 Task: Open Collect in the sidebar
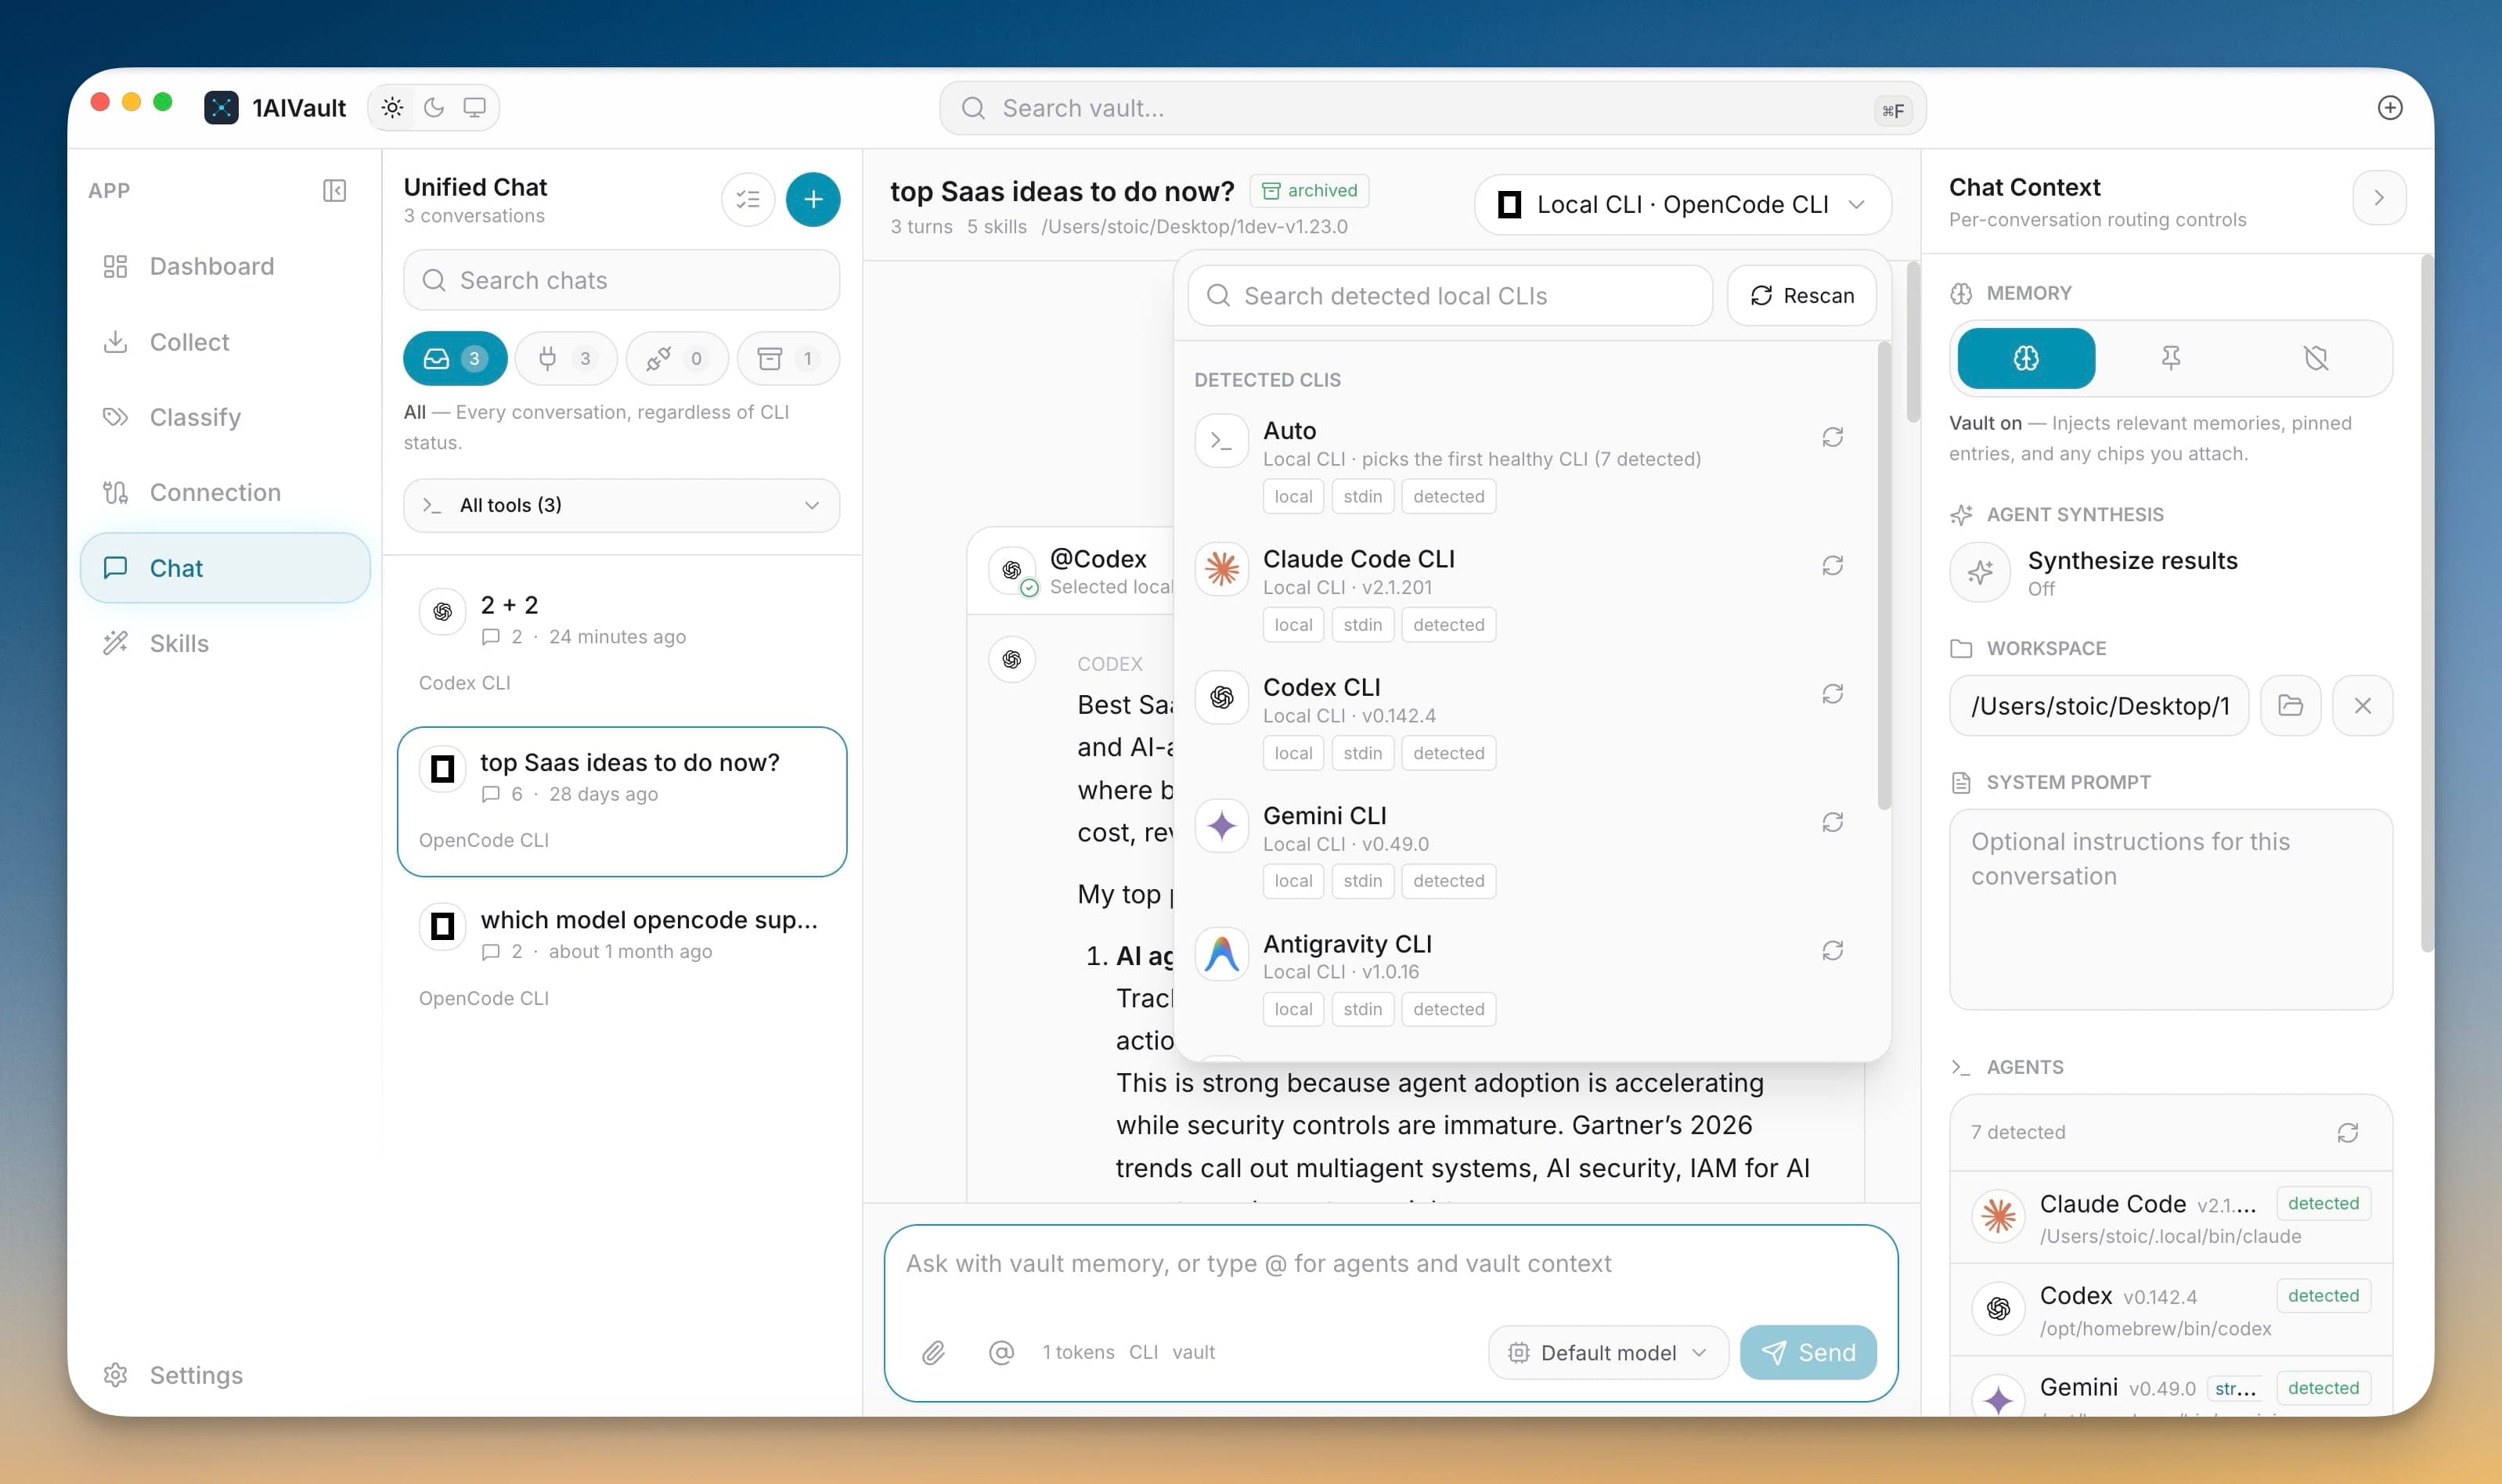click(225, 342)
